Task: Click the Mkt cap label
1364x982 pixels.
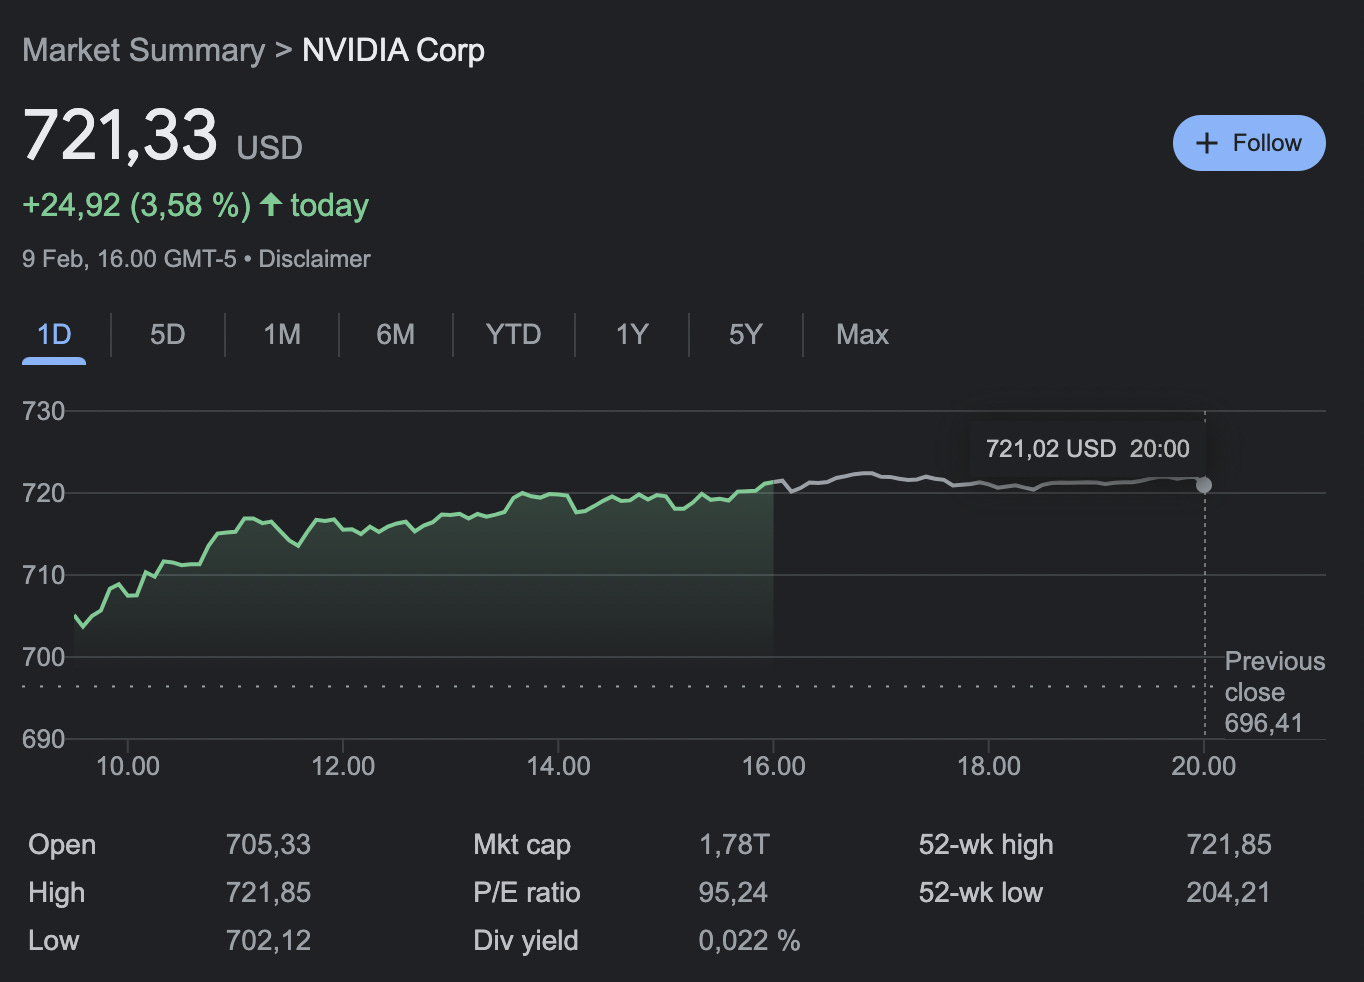Action: 522,845
